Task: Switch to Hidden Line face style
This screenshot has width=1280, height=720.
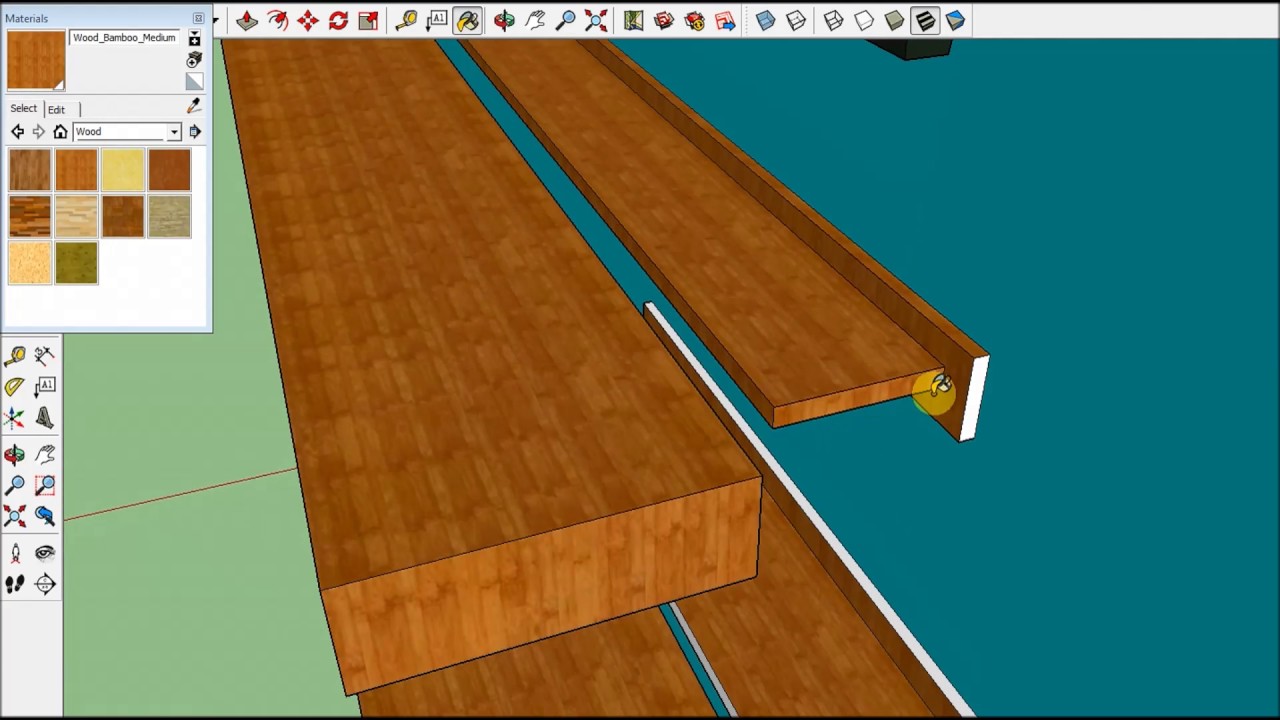Action: coord(864,20)
